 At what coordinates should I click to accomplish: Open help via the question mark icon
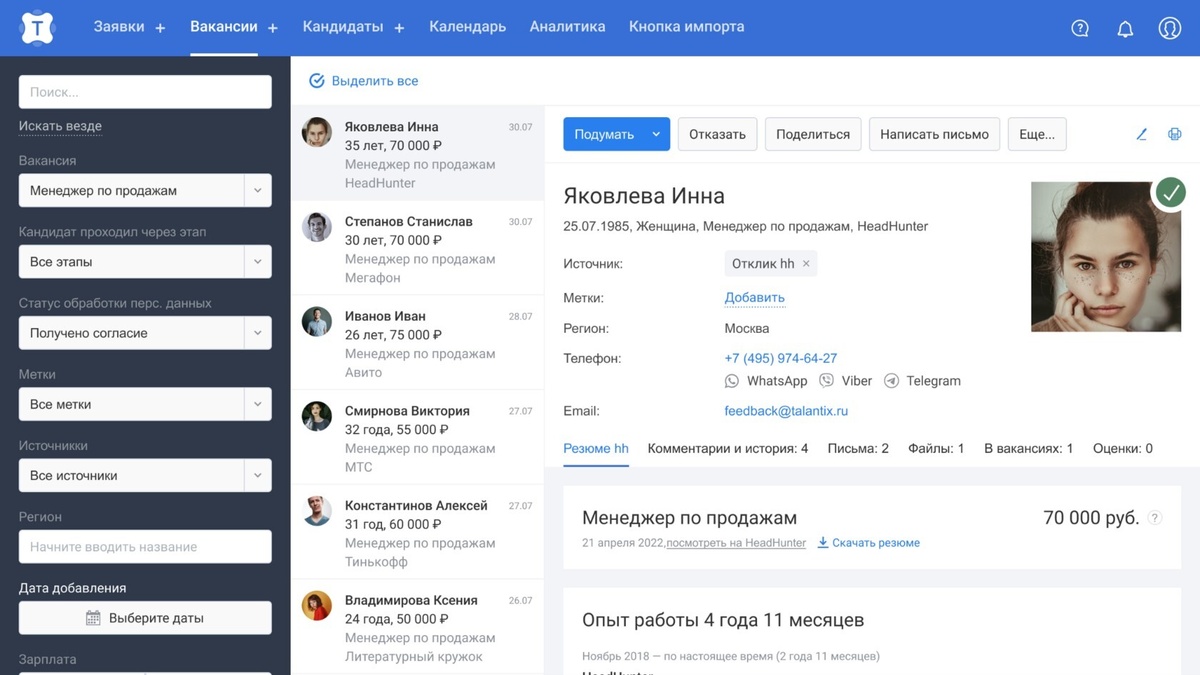[x=1080, y=28]
